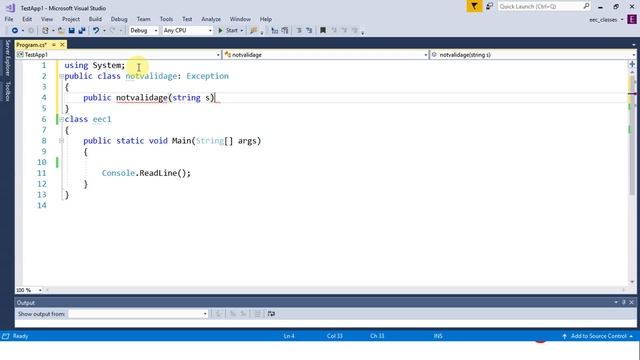Click the Comment Out Selected Lines icon
The width and height of the screenshot is (640, 360).
pos(275,31)
